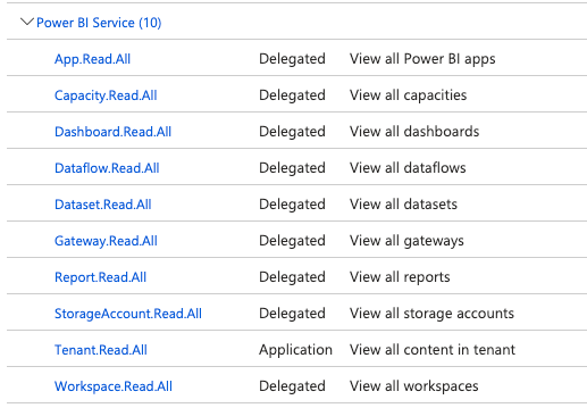Image resolution: width=587 pixels, height=408 pixels.
Task: Click the 'View all storage accounts' description
Action: click(x=432, y=314)
